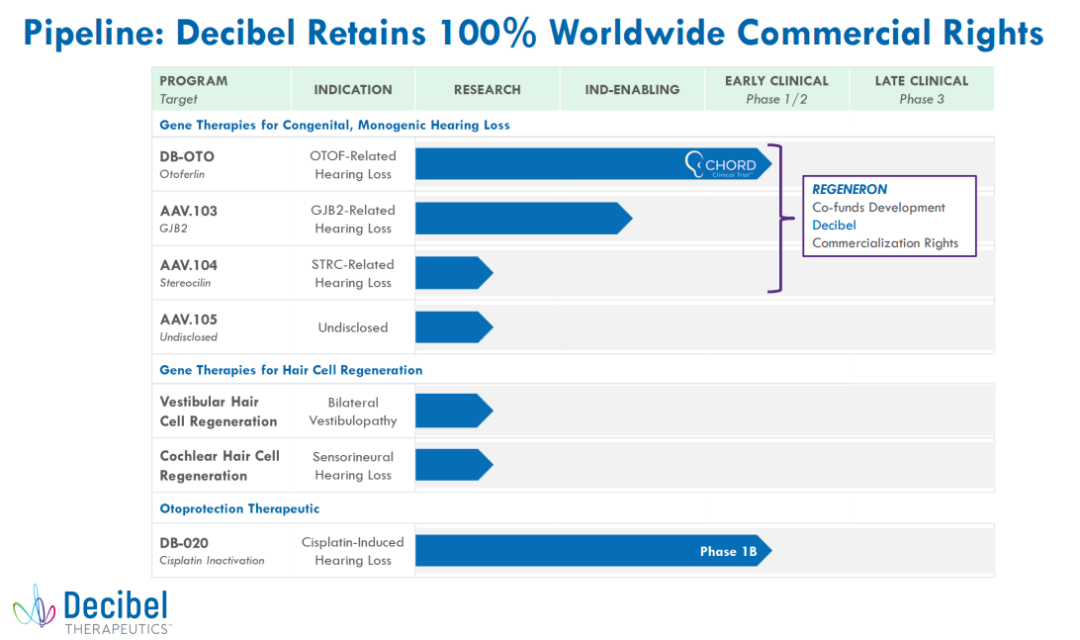Click the EARLY CLINICAL Phase 1/2 header
Viewport: 1080px width, 640px height.
[x=776, y=90]
